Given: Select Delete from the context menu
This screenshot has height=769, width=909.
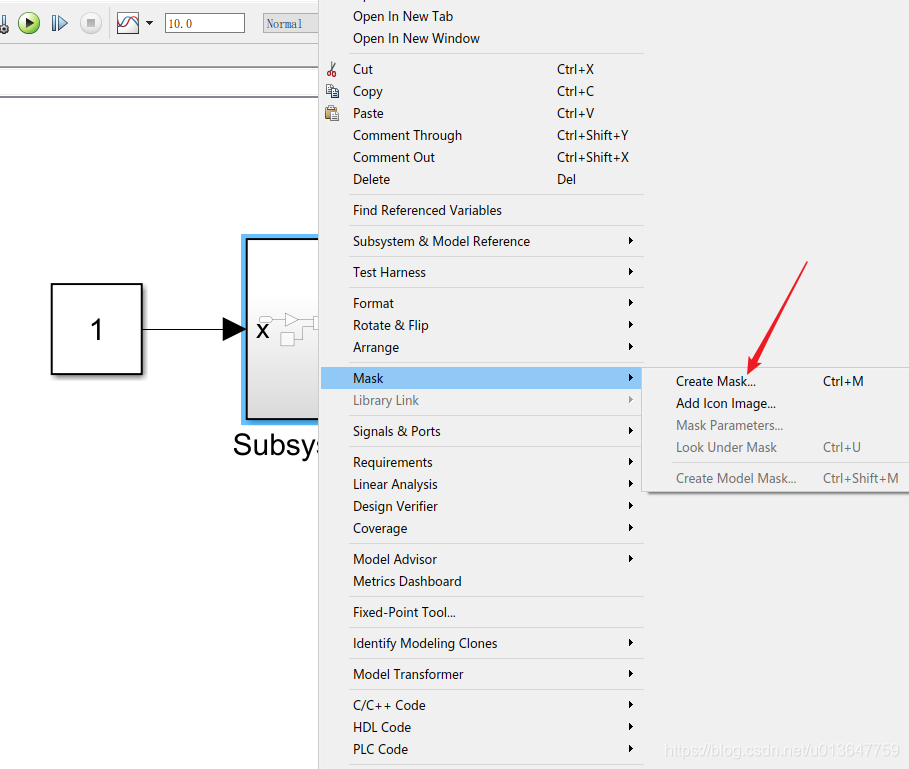Looking at the screenshot, I should (x=481, y=179).
